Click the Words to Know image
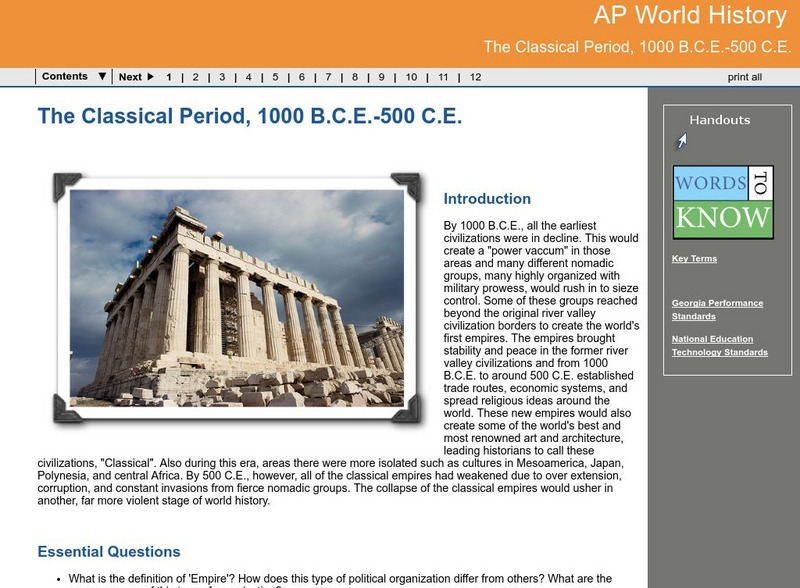Image resolution: width=800 pixels, height=588 pixels. [x=723, y=202]
